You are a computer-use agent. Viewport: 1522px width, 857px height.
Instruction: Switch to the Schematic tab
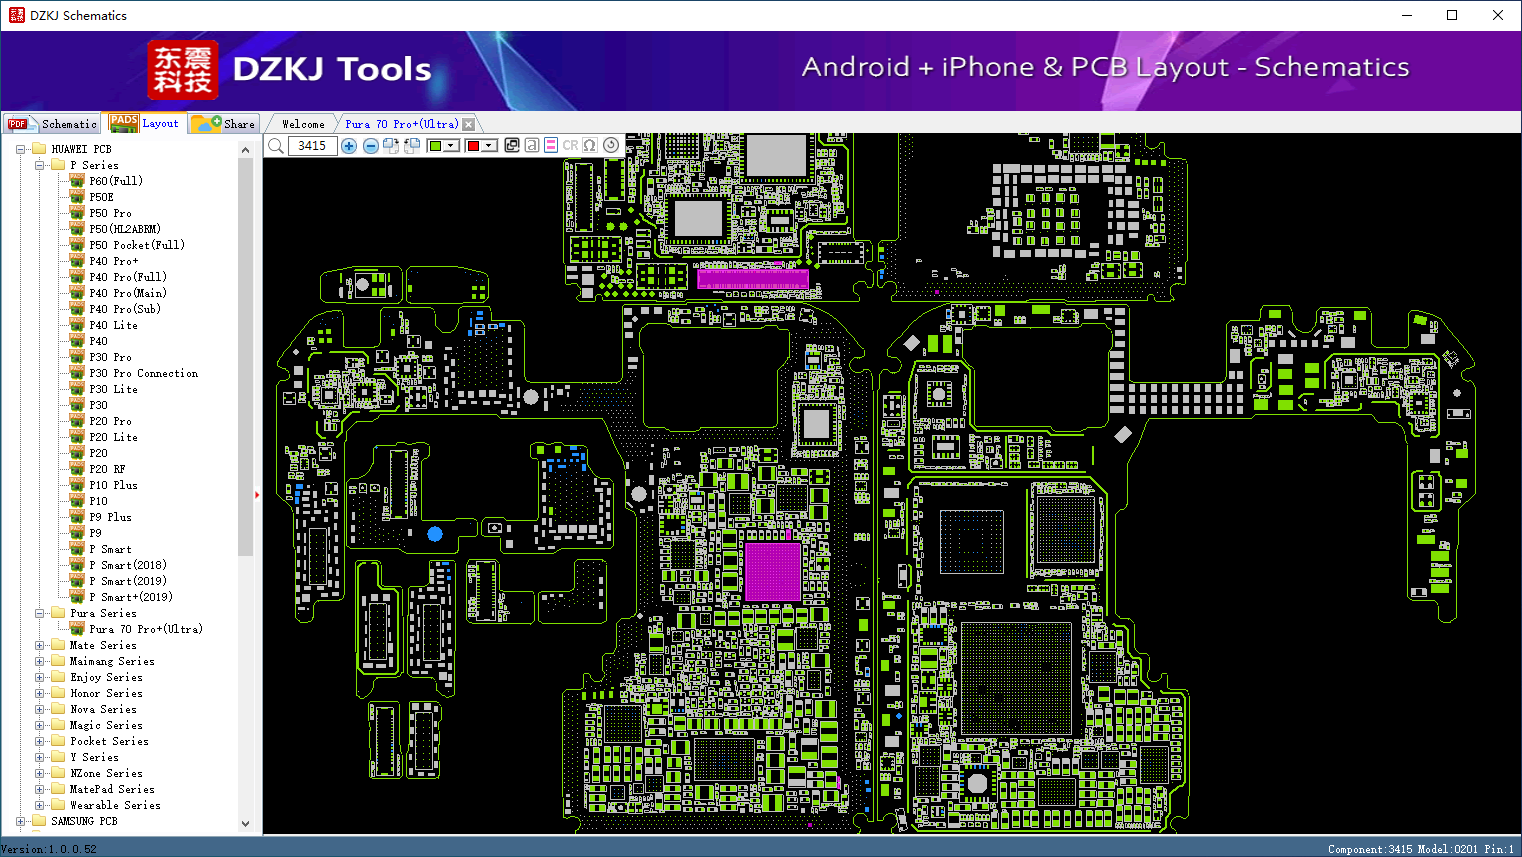pos(52,124)
